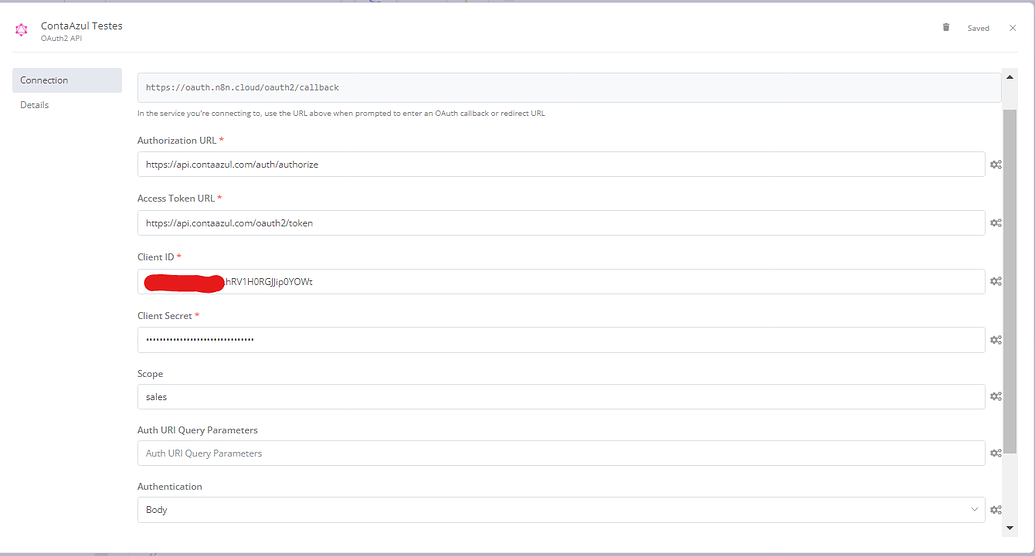The image size is (1035, 556).
Task: Open options gear for Scope field
Action: click(996, 397)
